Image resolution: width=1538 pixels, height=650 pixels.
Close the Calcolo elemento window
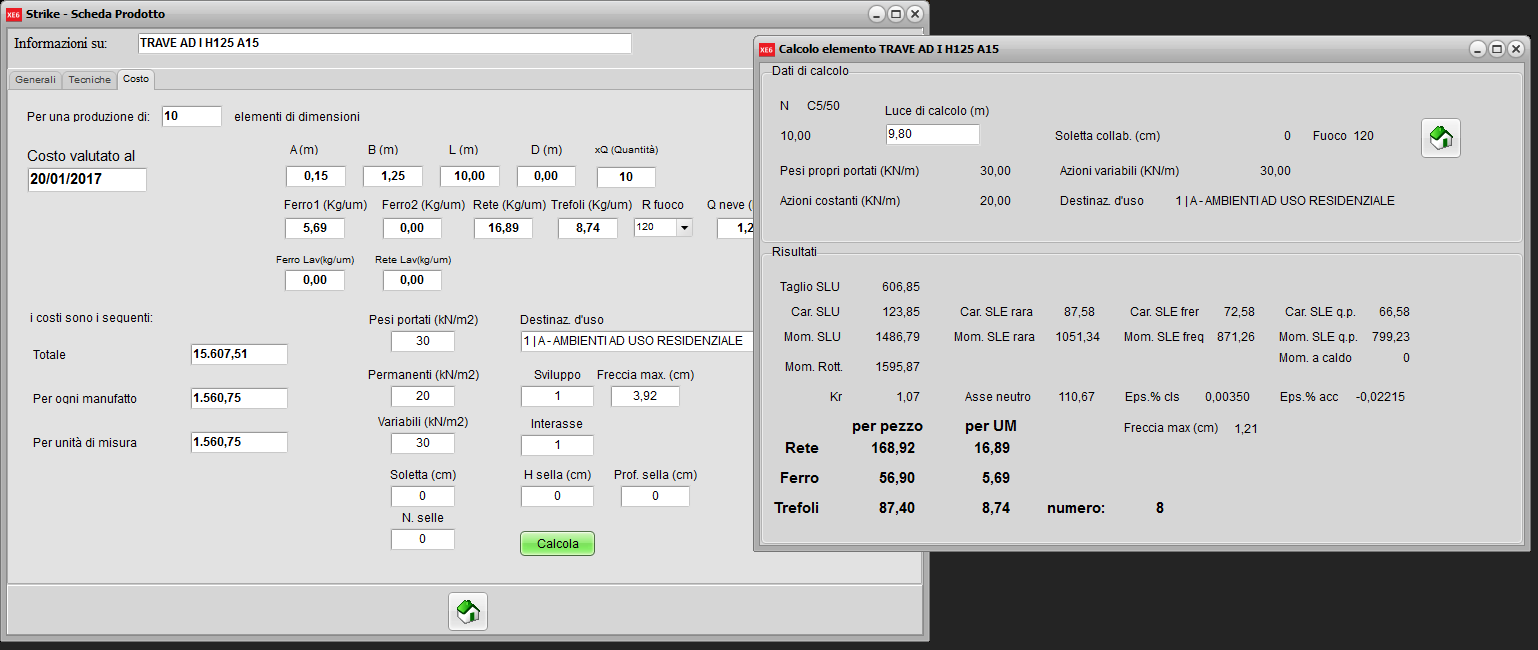click(1516, 49)
